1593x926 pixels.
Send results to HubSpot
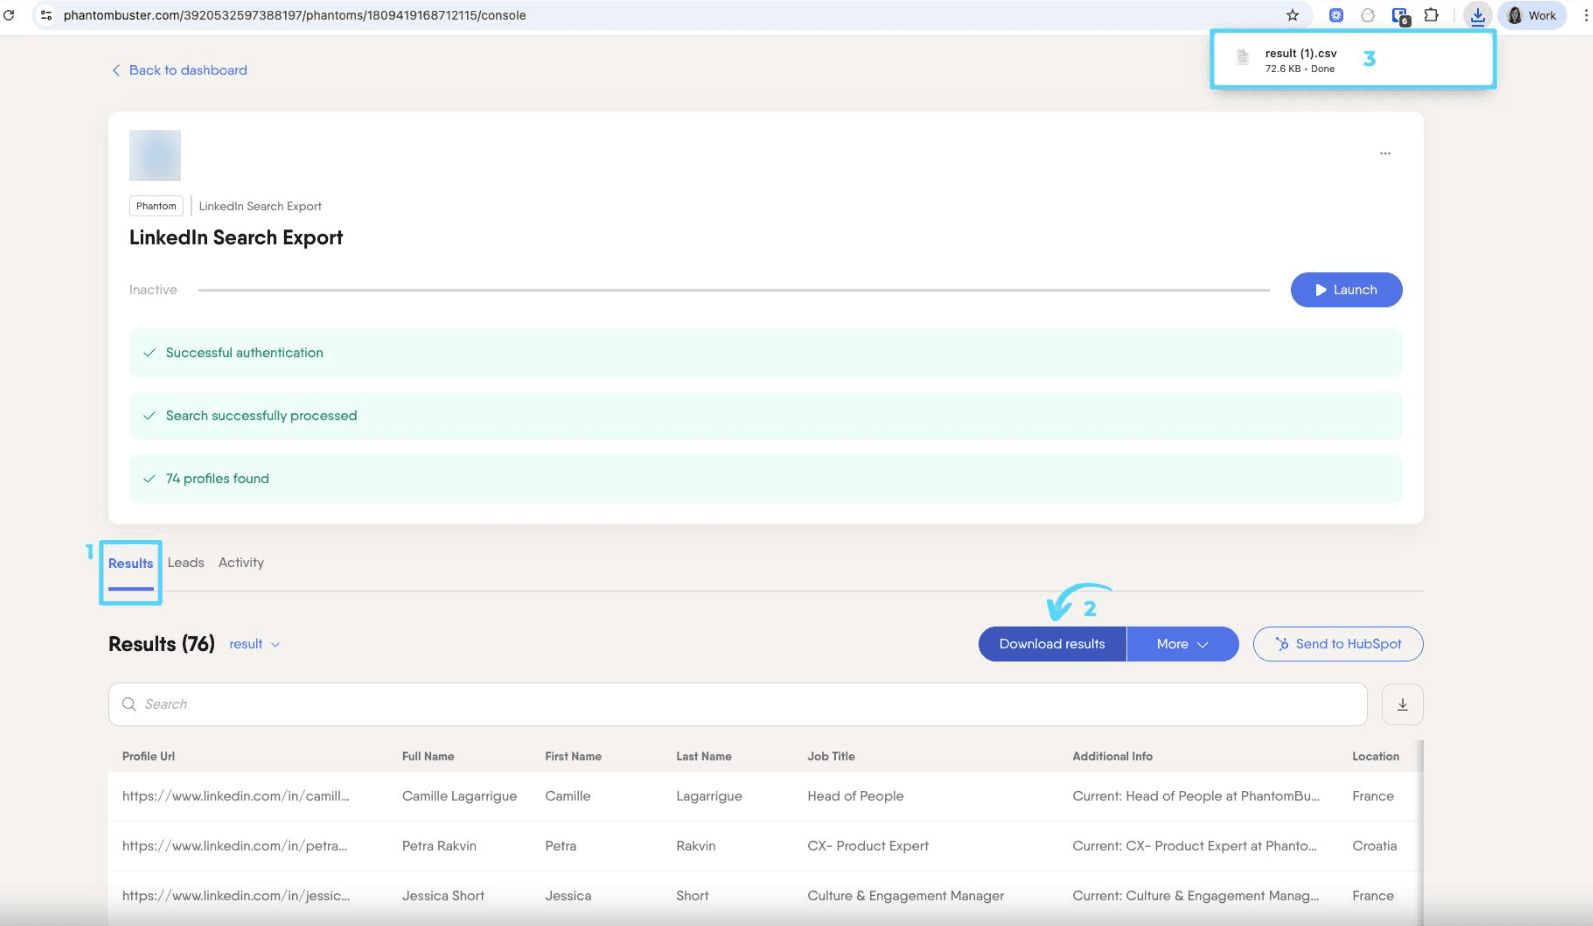tap(1338, 644)
